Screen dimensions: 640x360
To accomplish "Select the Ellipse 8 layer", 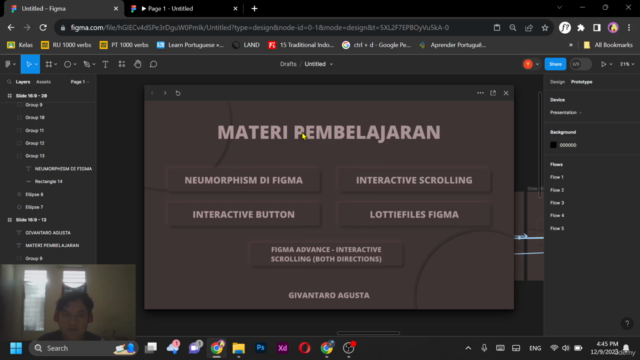I will (x=34, y=195).
